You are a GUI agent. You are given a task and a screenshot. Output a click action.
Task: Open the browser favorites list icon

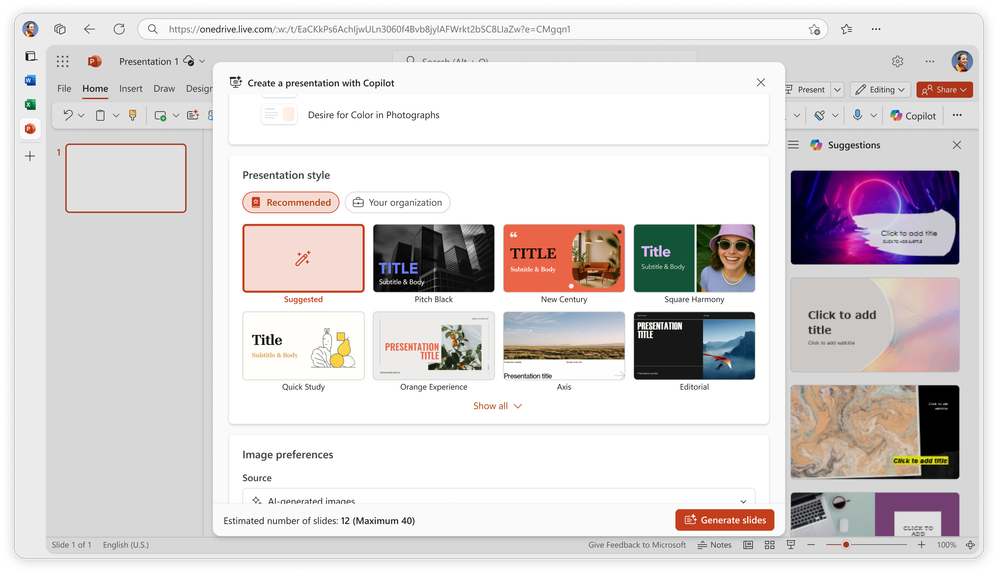pyautogui.click(x=846, y=29)
